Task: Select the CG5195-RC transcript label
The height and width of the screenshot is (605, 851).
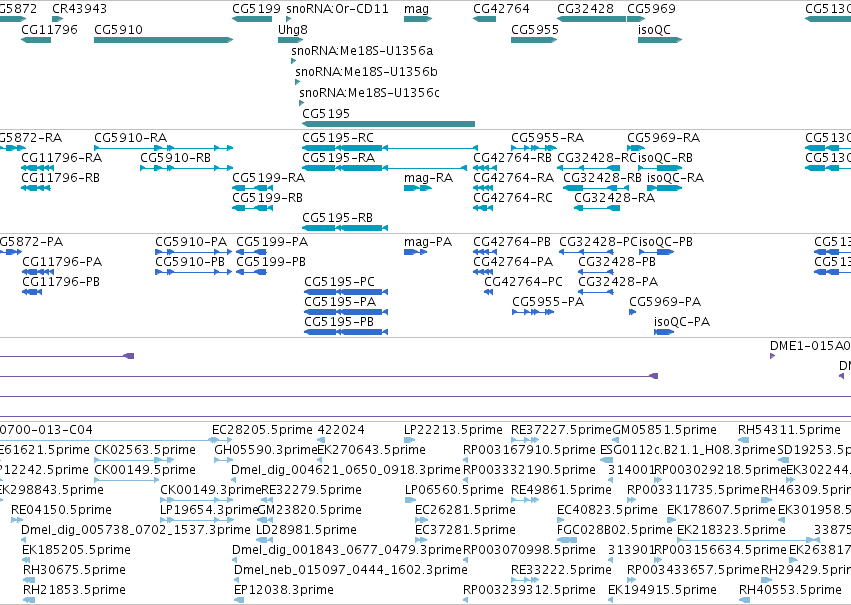Action: tap(338, 138)
